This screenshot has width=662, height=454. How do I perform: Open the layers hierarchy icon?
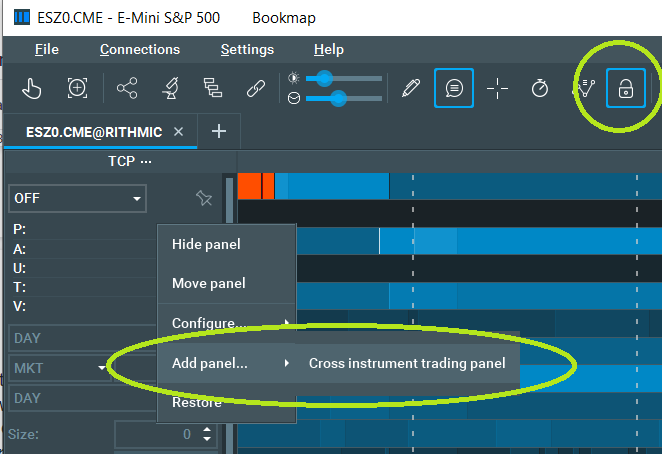213,88
